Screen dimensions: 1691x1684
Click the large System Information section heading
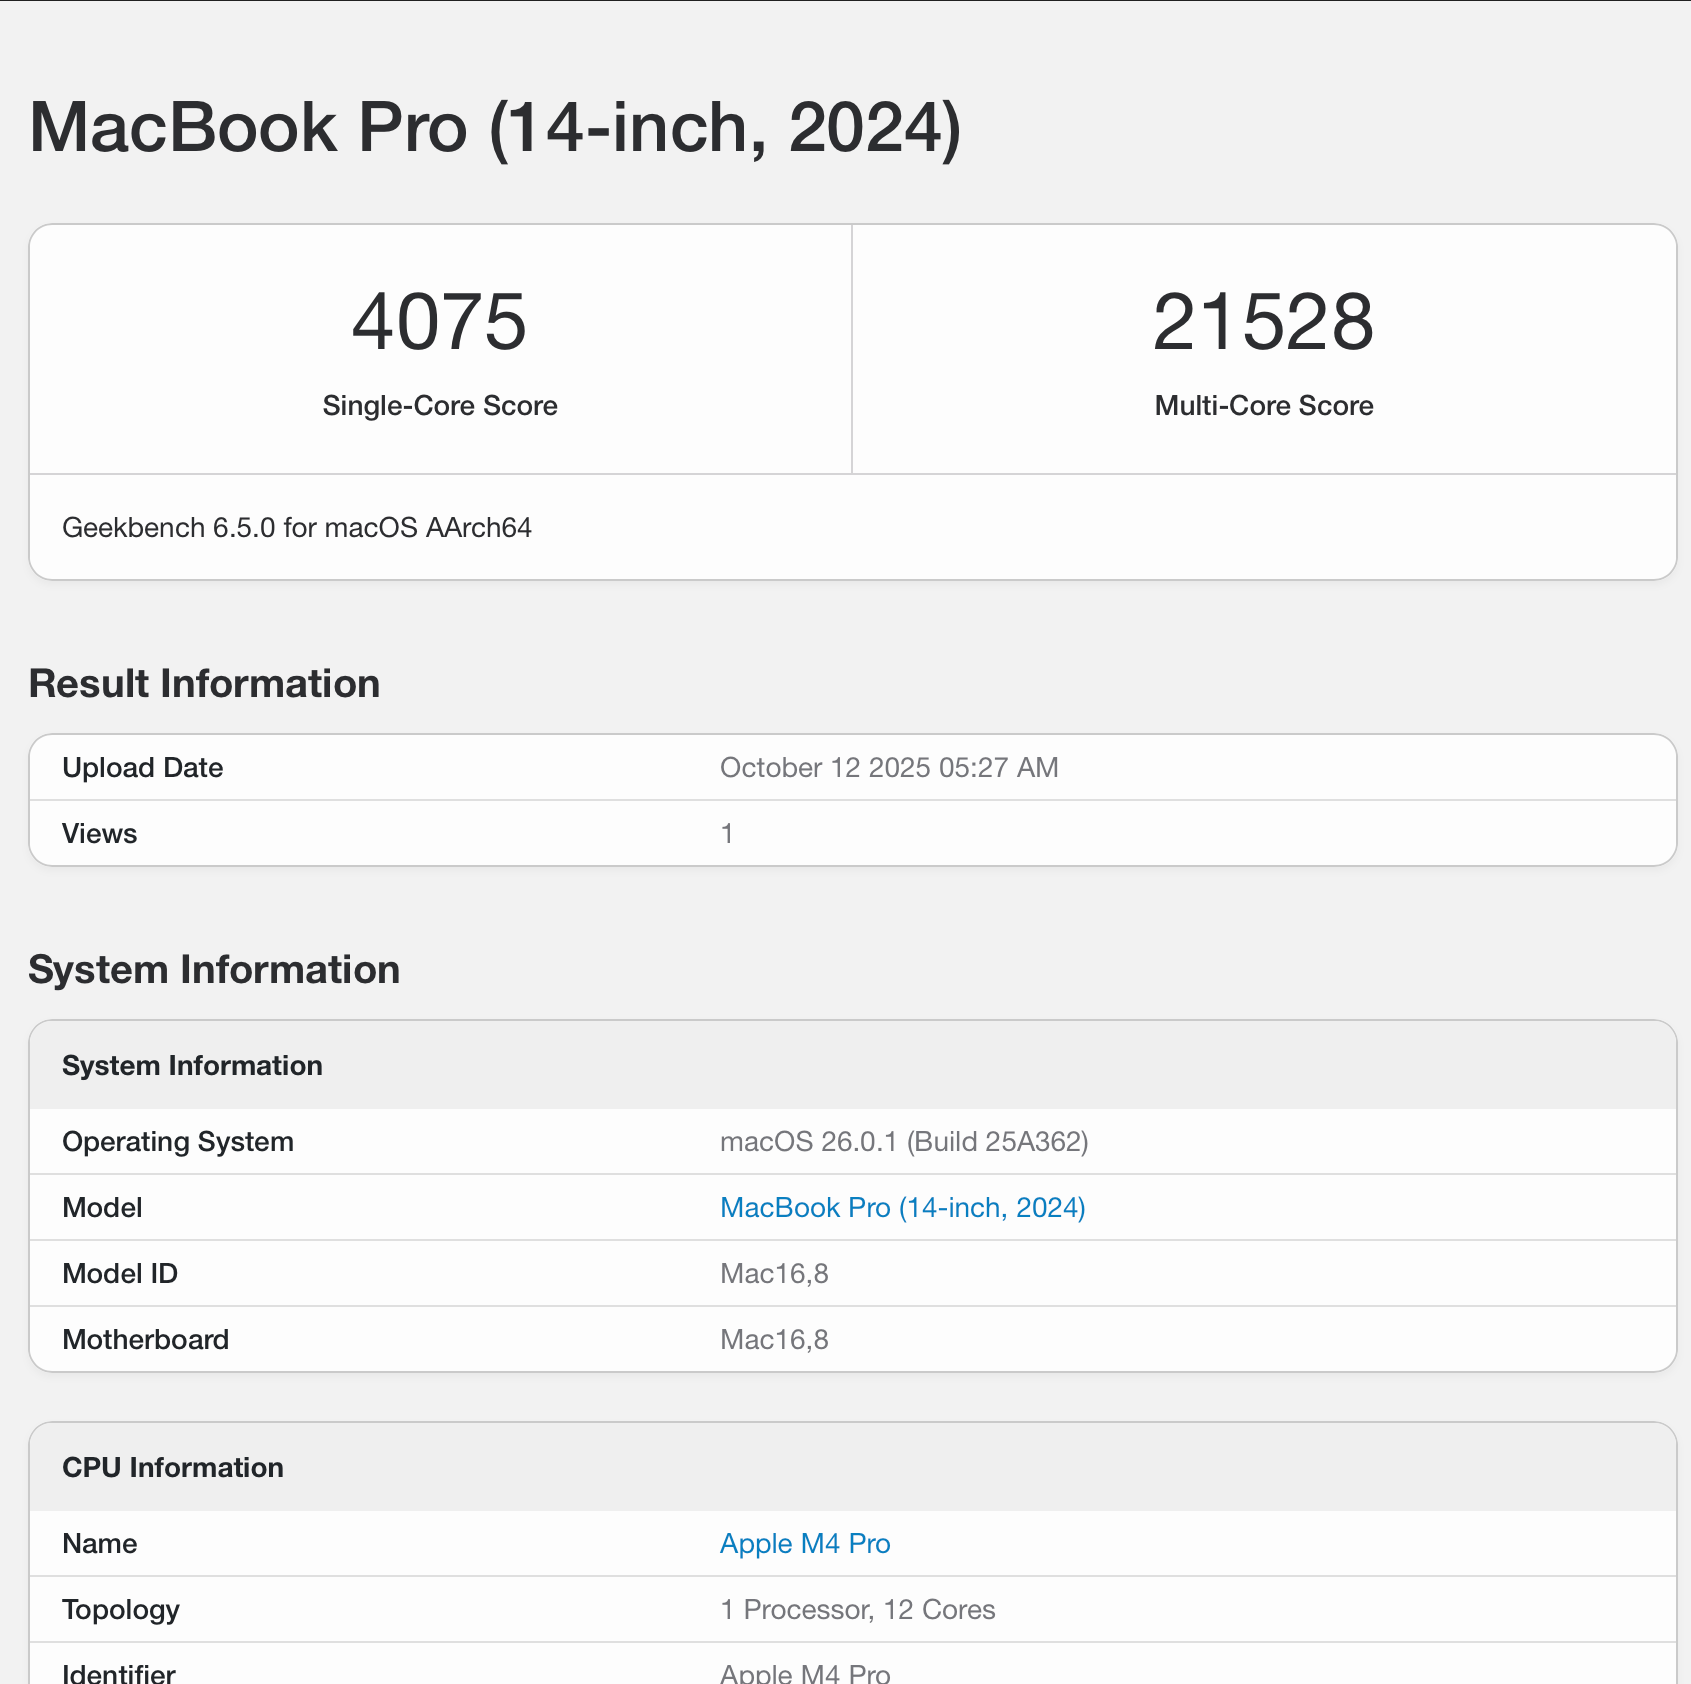coord(214,970)
